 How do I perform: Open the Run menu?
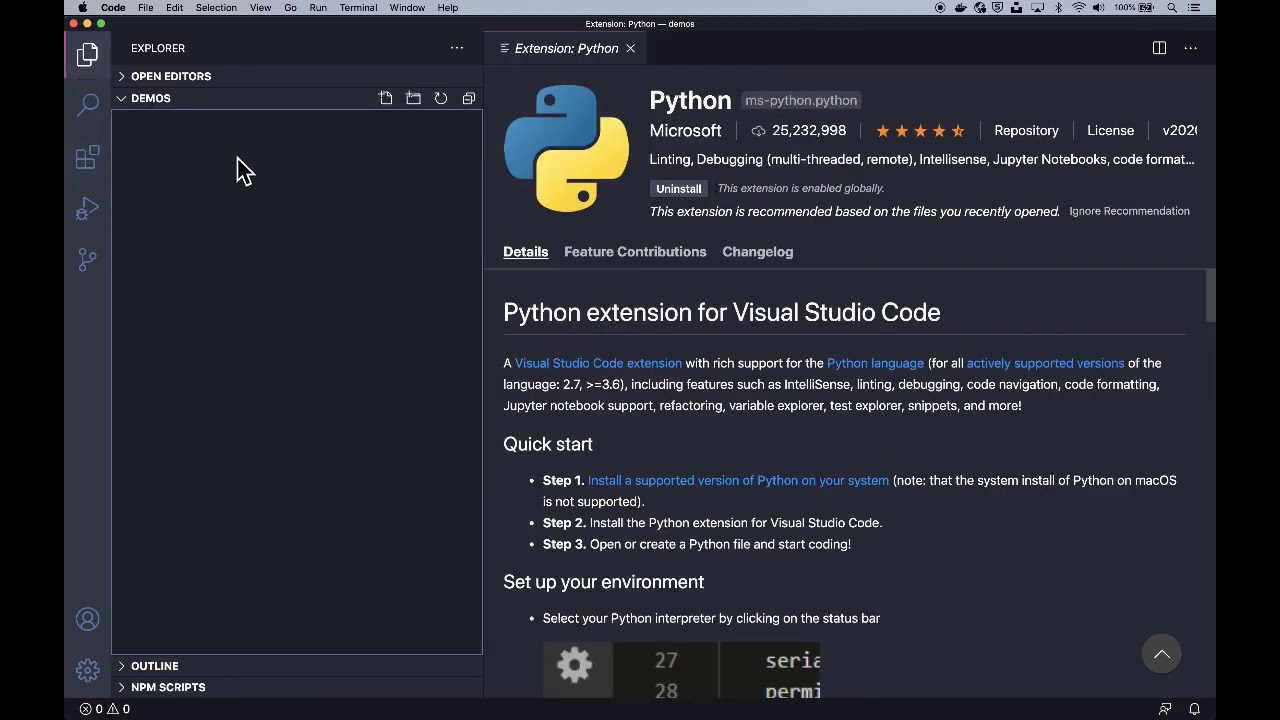318,8
